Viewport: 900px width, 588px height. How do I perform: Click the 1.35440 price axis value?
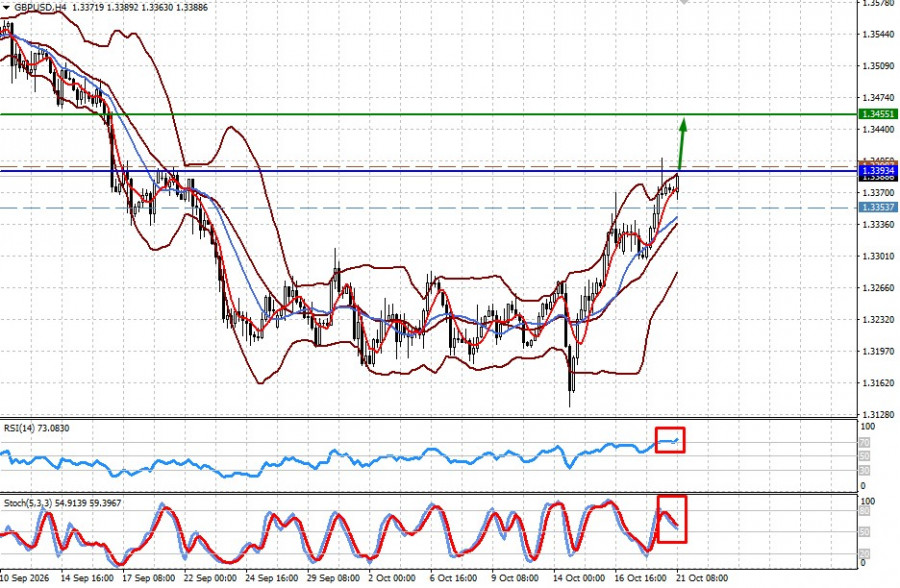878,34
